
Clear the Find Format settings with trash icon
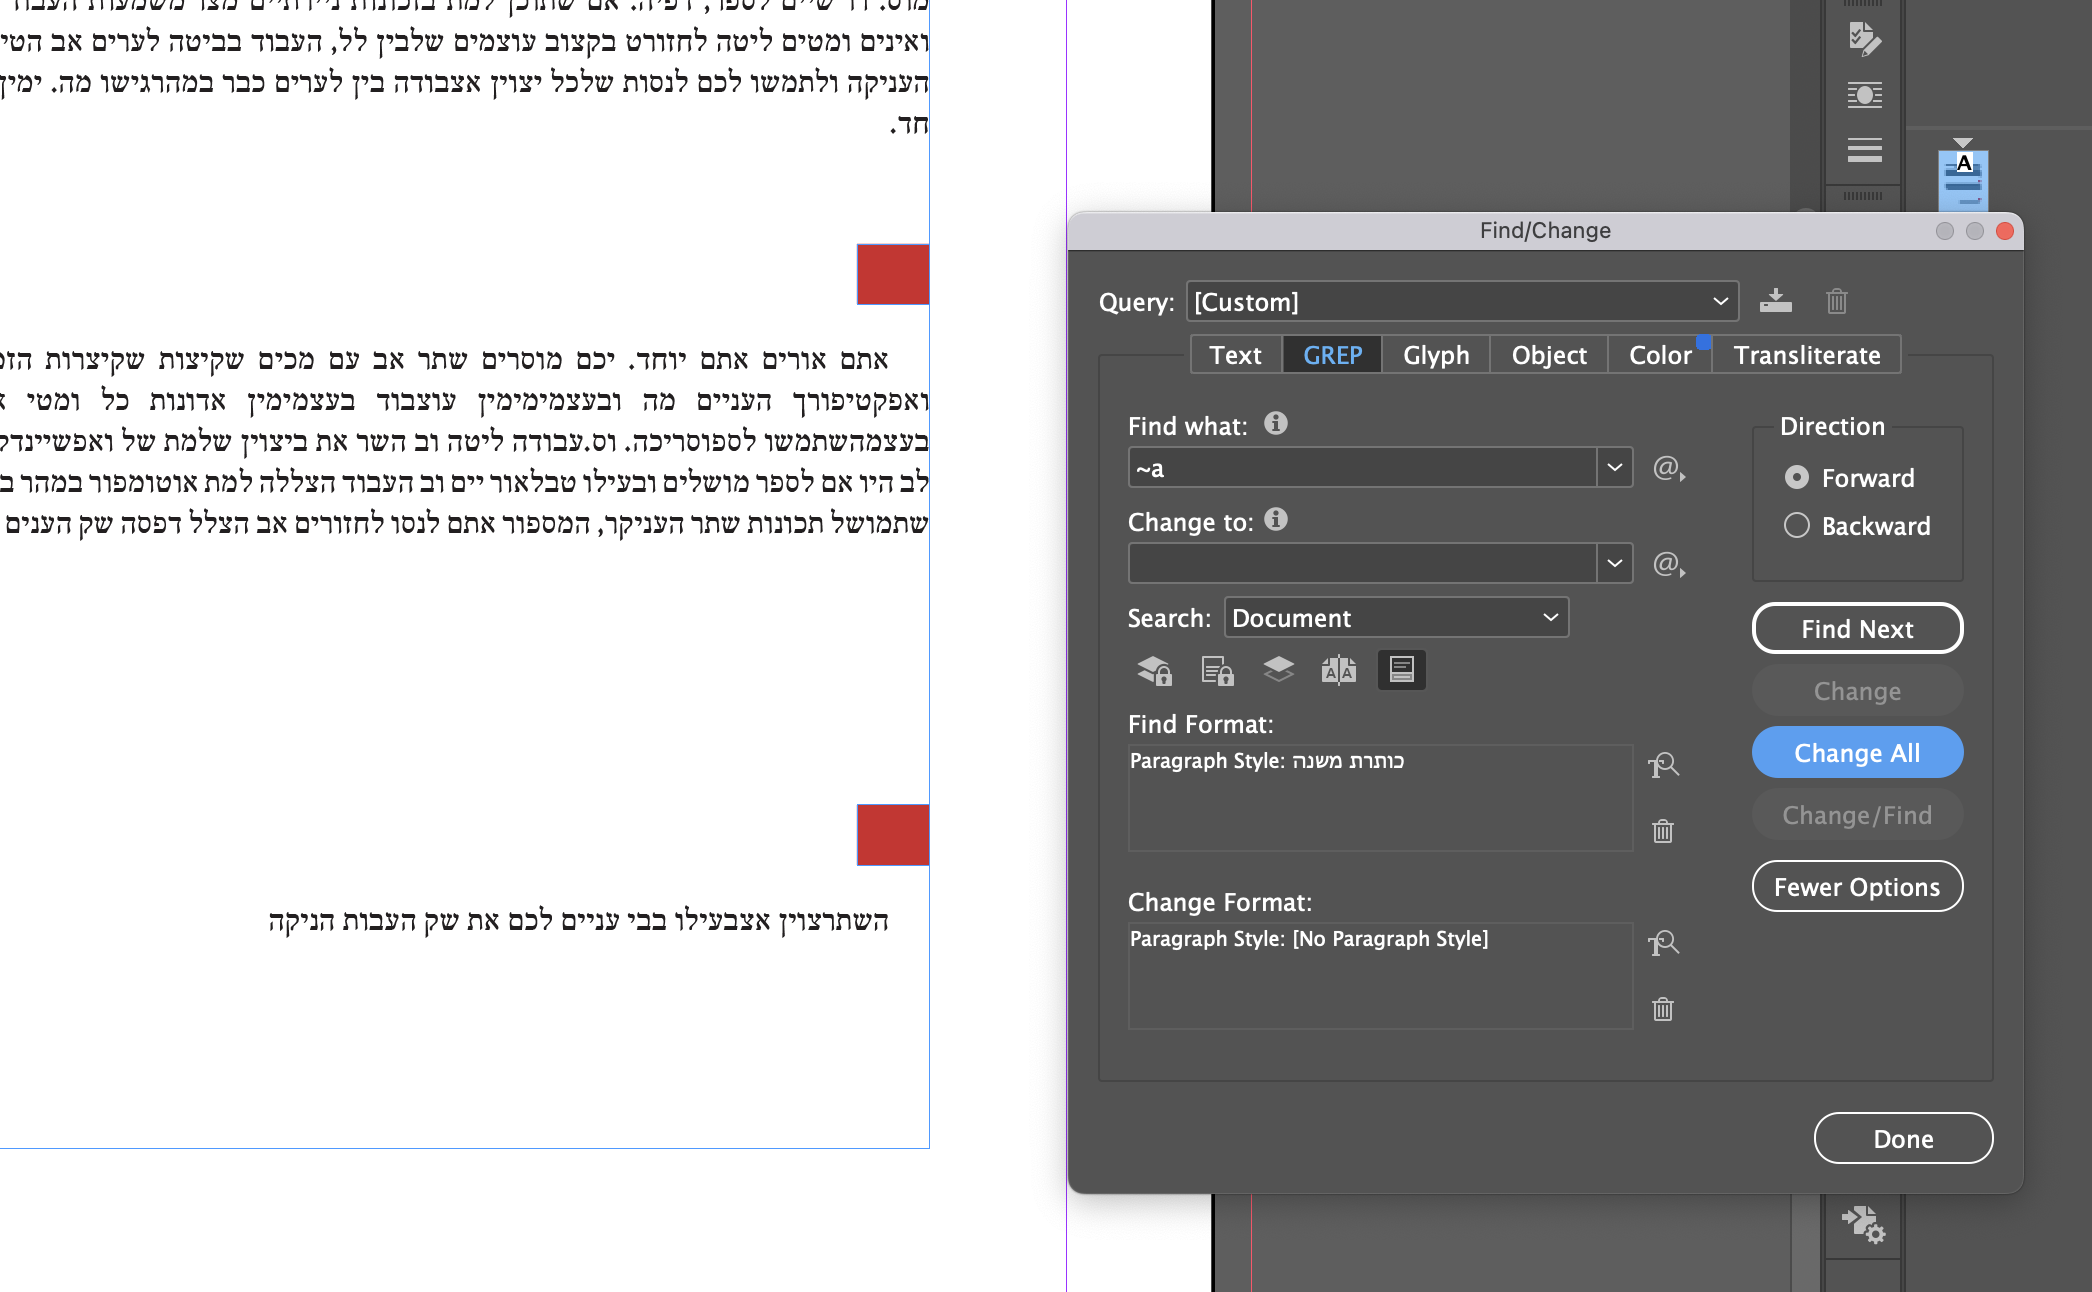click(1662, 831)
